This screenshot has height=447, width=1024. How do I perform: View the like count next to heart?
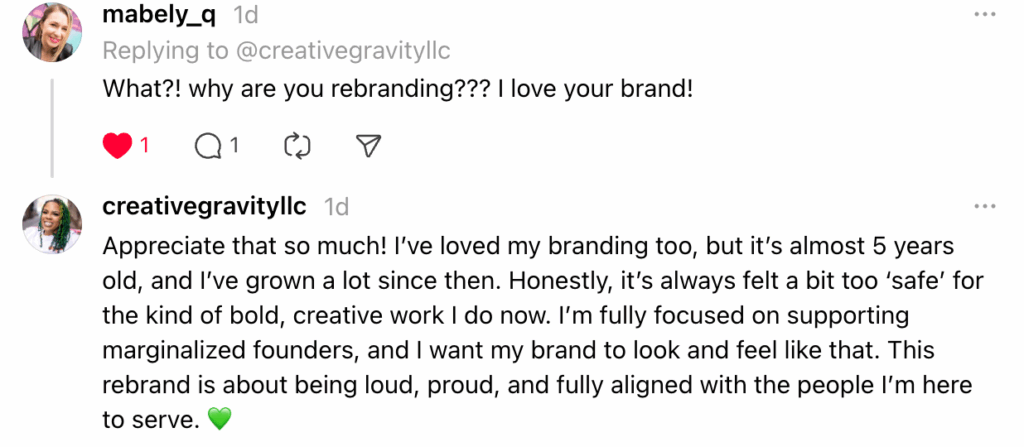pos(144,146)
